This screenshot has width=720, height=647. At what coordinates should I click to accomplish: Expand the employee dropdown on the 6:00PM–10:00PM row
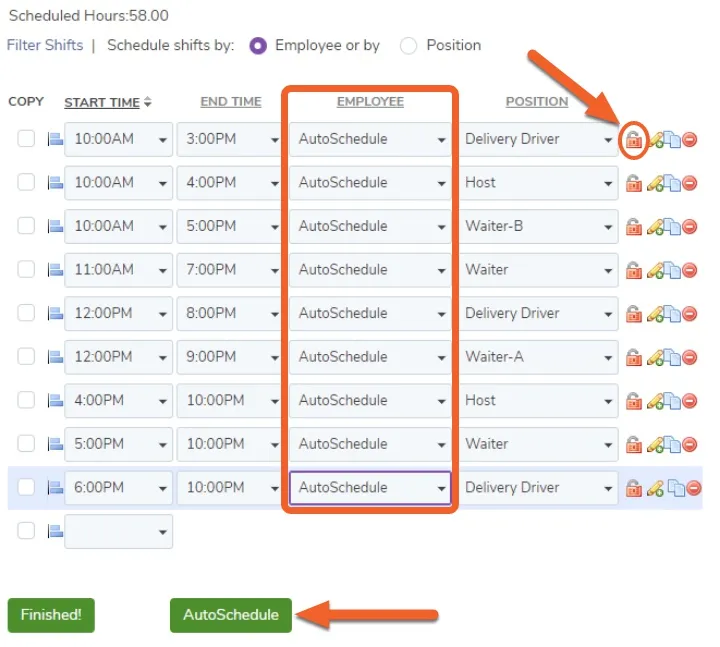(370, 488)
